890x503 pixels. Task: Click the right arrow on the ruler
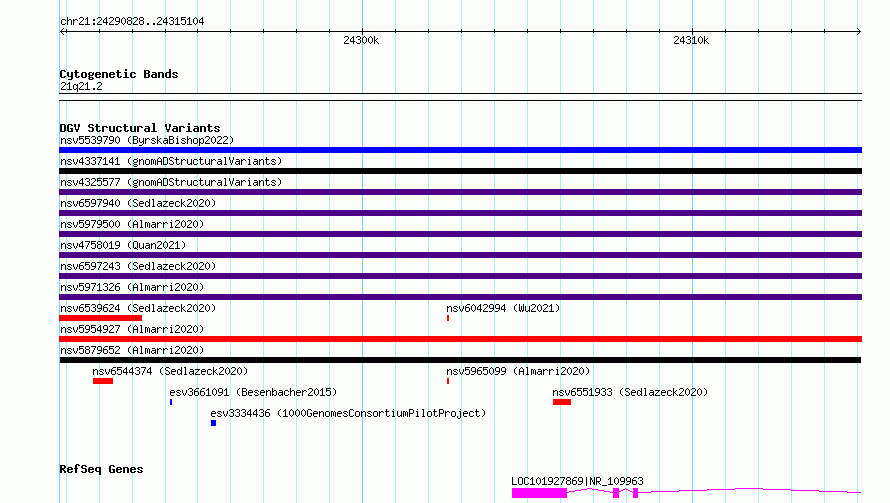(858, 32)
